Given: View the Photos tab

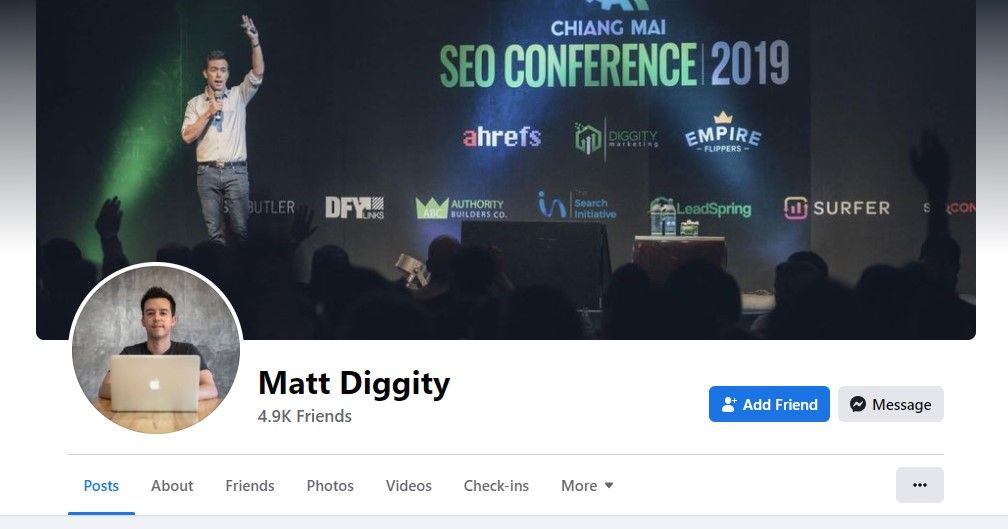Looking at the screenshot, I should pyautogui.click(x=330, y=485).
